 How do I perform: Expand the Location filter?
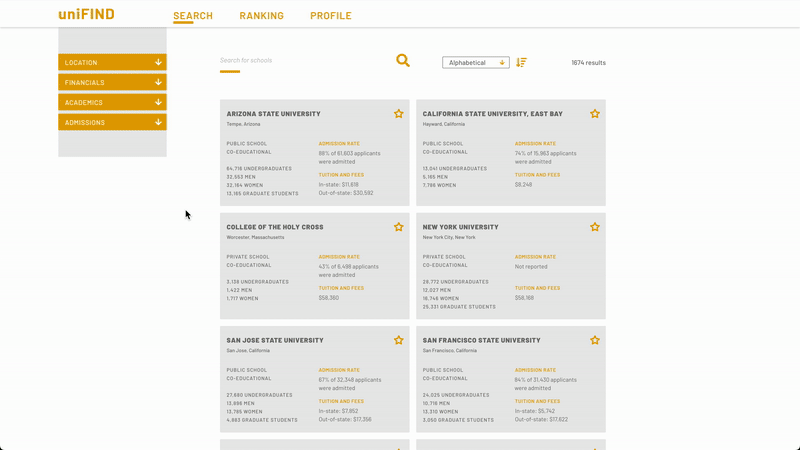click(112, 62)
